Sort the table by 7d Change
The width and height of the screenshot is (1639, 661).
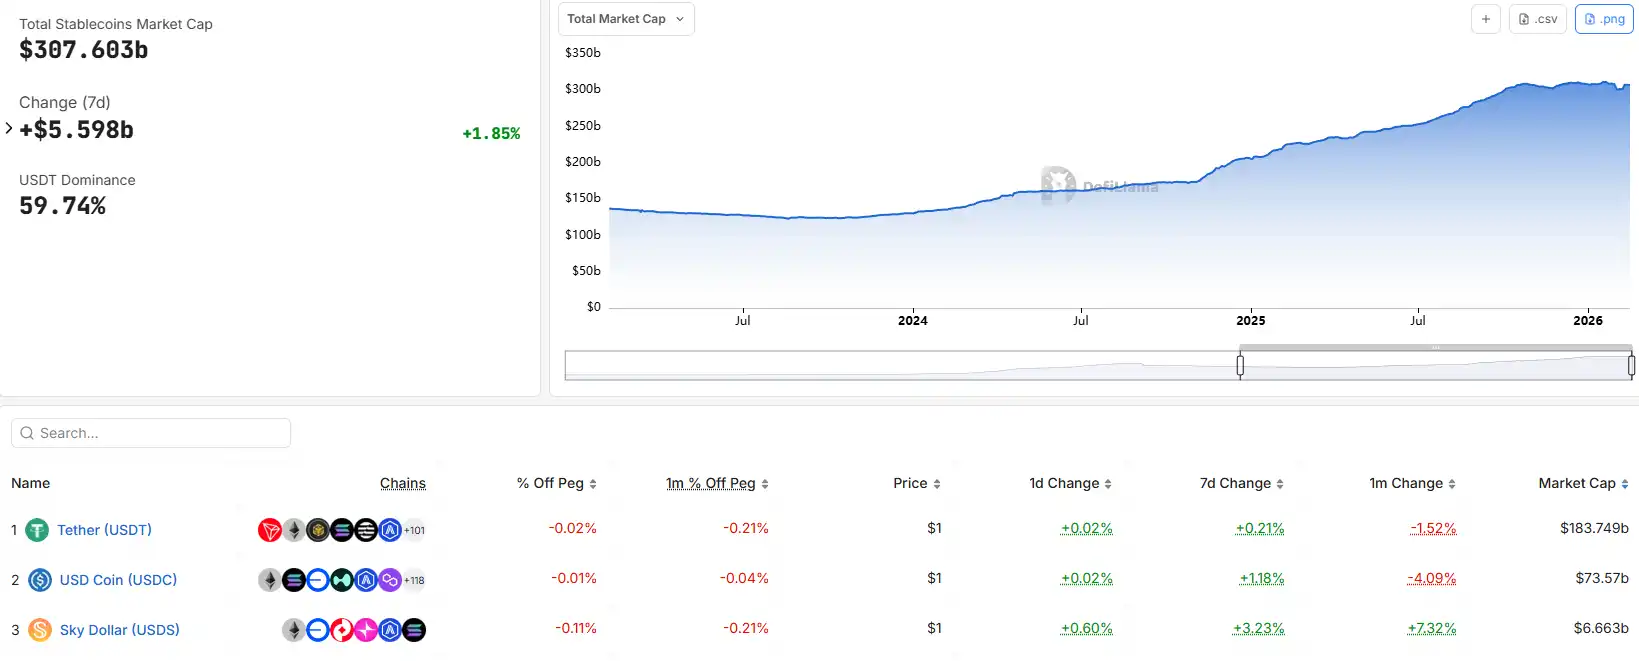tap(1240, 483)
